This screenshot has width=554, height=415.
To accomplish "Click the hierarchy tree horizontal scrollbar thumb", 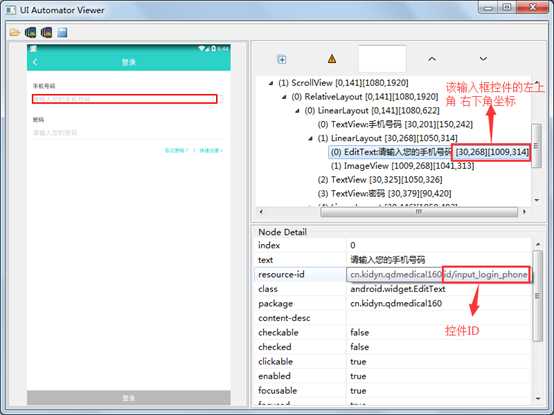I will coord(419,212).
